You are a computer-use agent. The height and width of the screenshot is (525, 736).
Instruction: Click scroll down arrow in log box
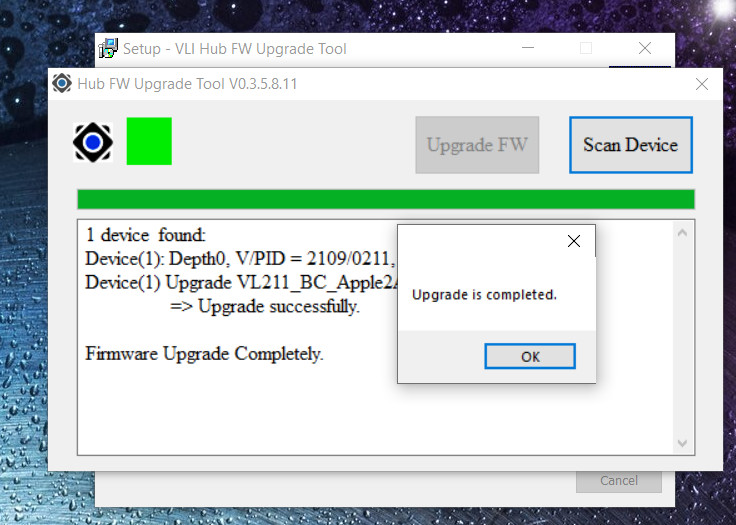pyautogui.click(x=682, y=443)
